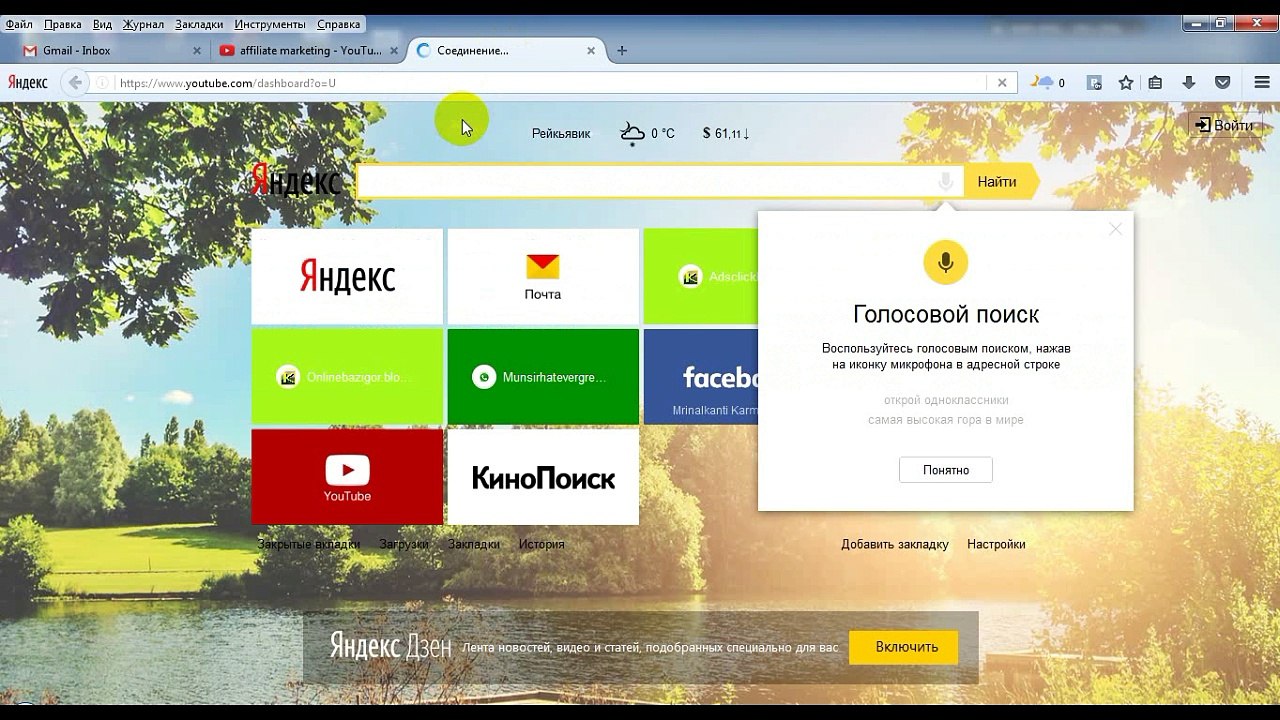Click the yellow microphone in voice search popup

946,262
